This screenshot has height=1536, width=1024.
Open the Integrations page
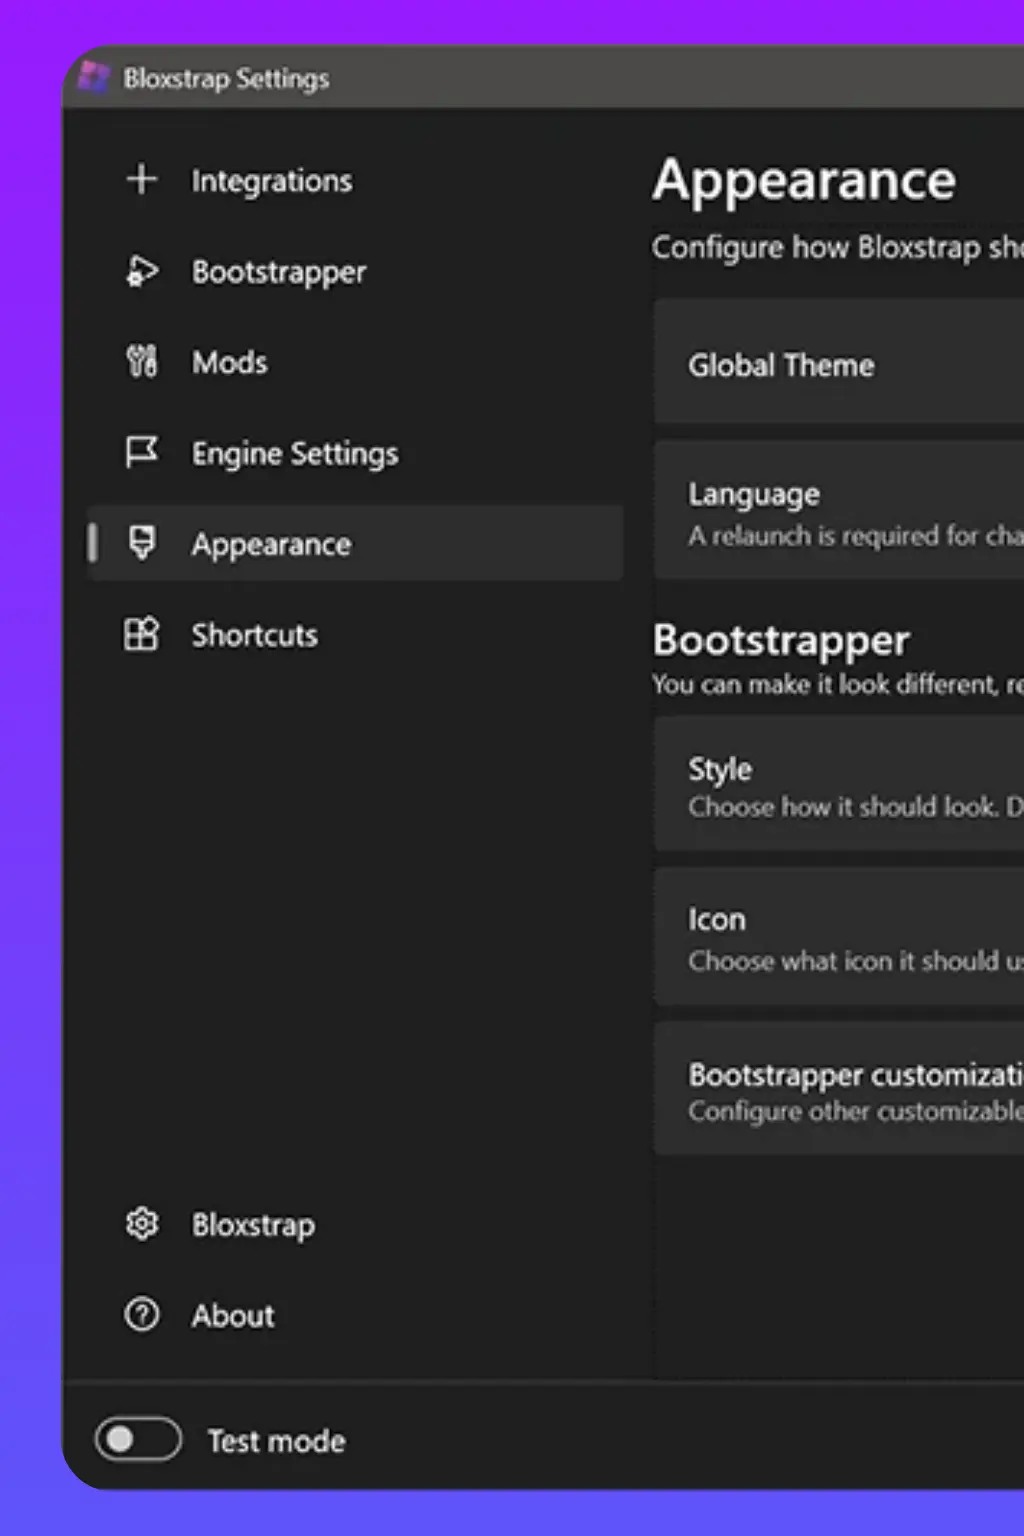(355, 180)
